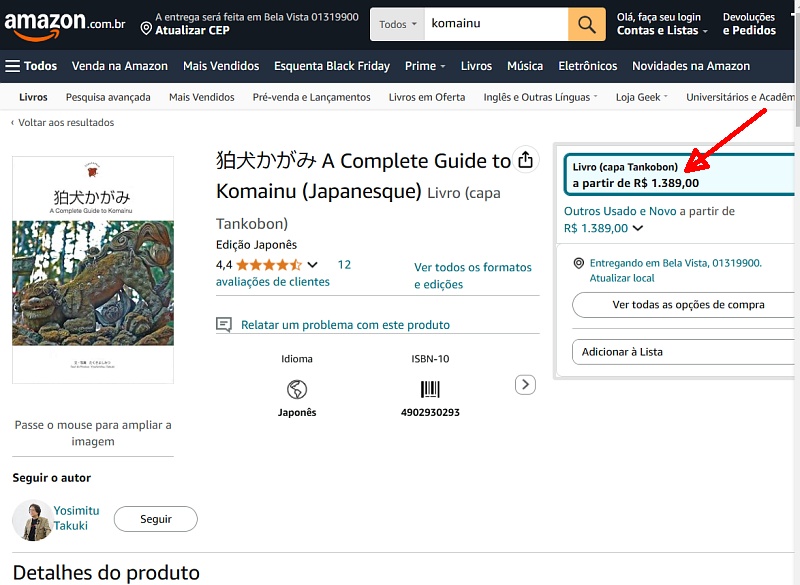The height and width of the screenshot is (585, 800).
Task: Open Livros em Oferta tab
Action: coord(427,97)
